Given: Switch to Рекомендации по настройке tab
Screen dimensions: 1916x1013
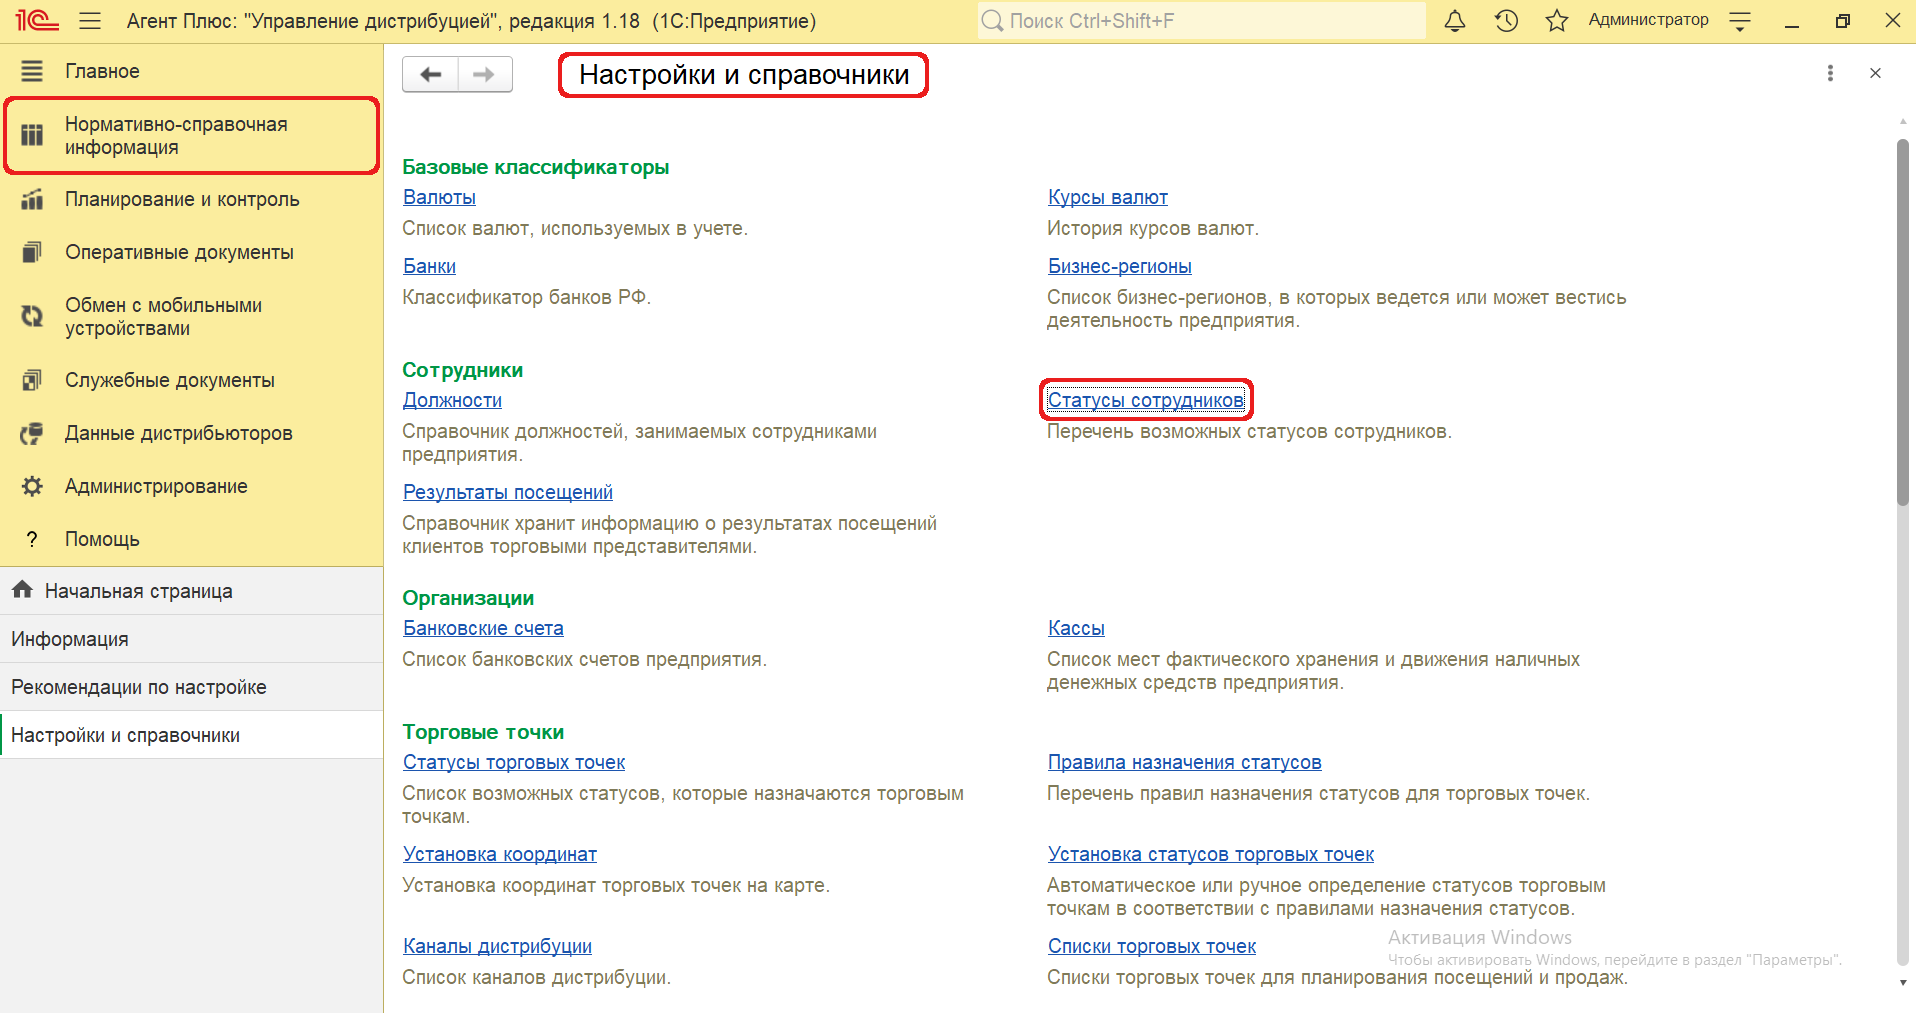Looking at the screenshot, I should coord(192,687).
